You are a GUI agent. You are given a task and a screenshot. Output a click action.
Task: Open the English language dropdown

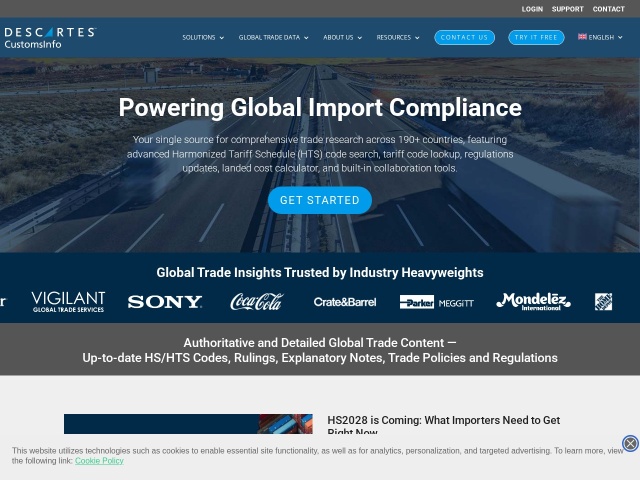[600, 37]
